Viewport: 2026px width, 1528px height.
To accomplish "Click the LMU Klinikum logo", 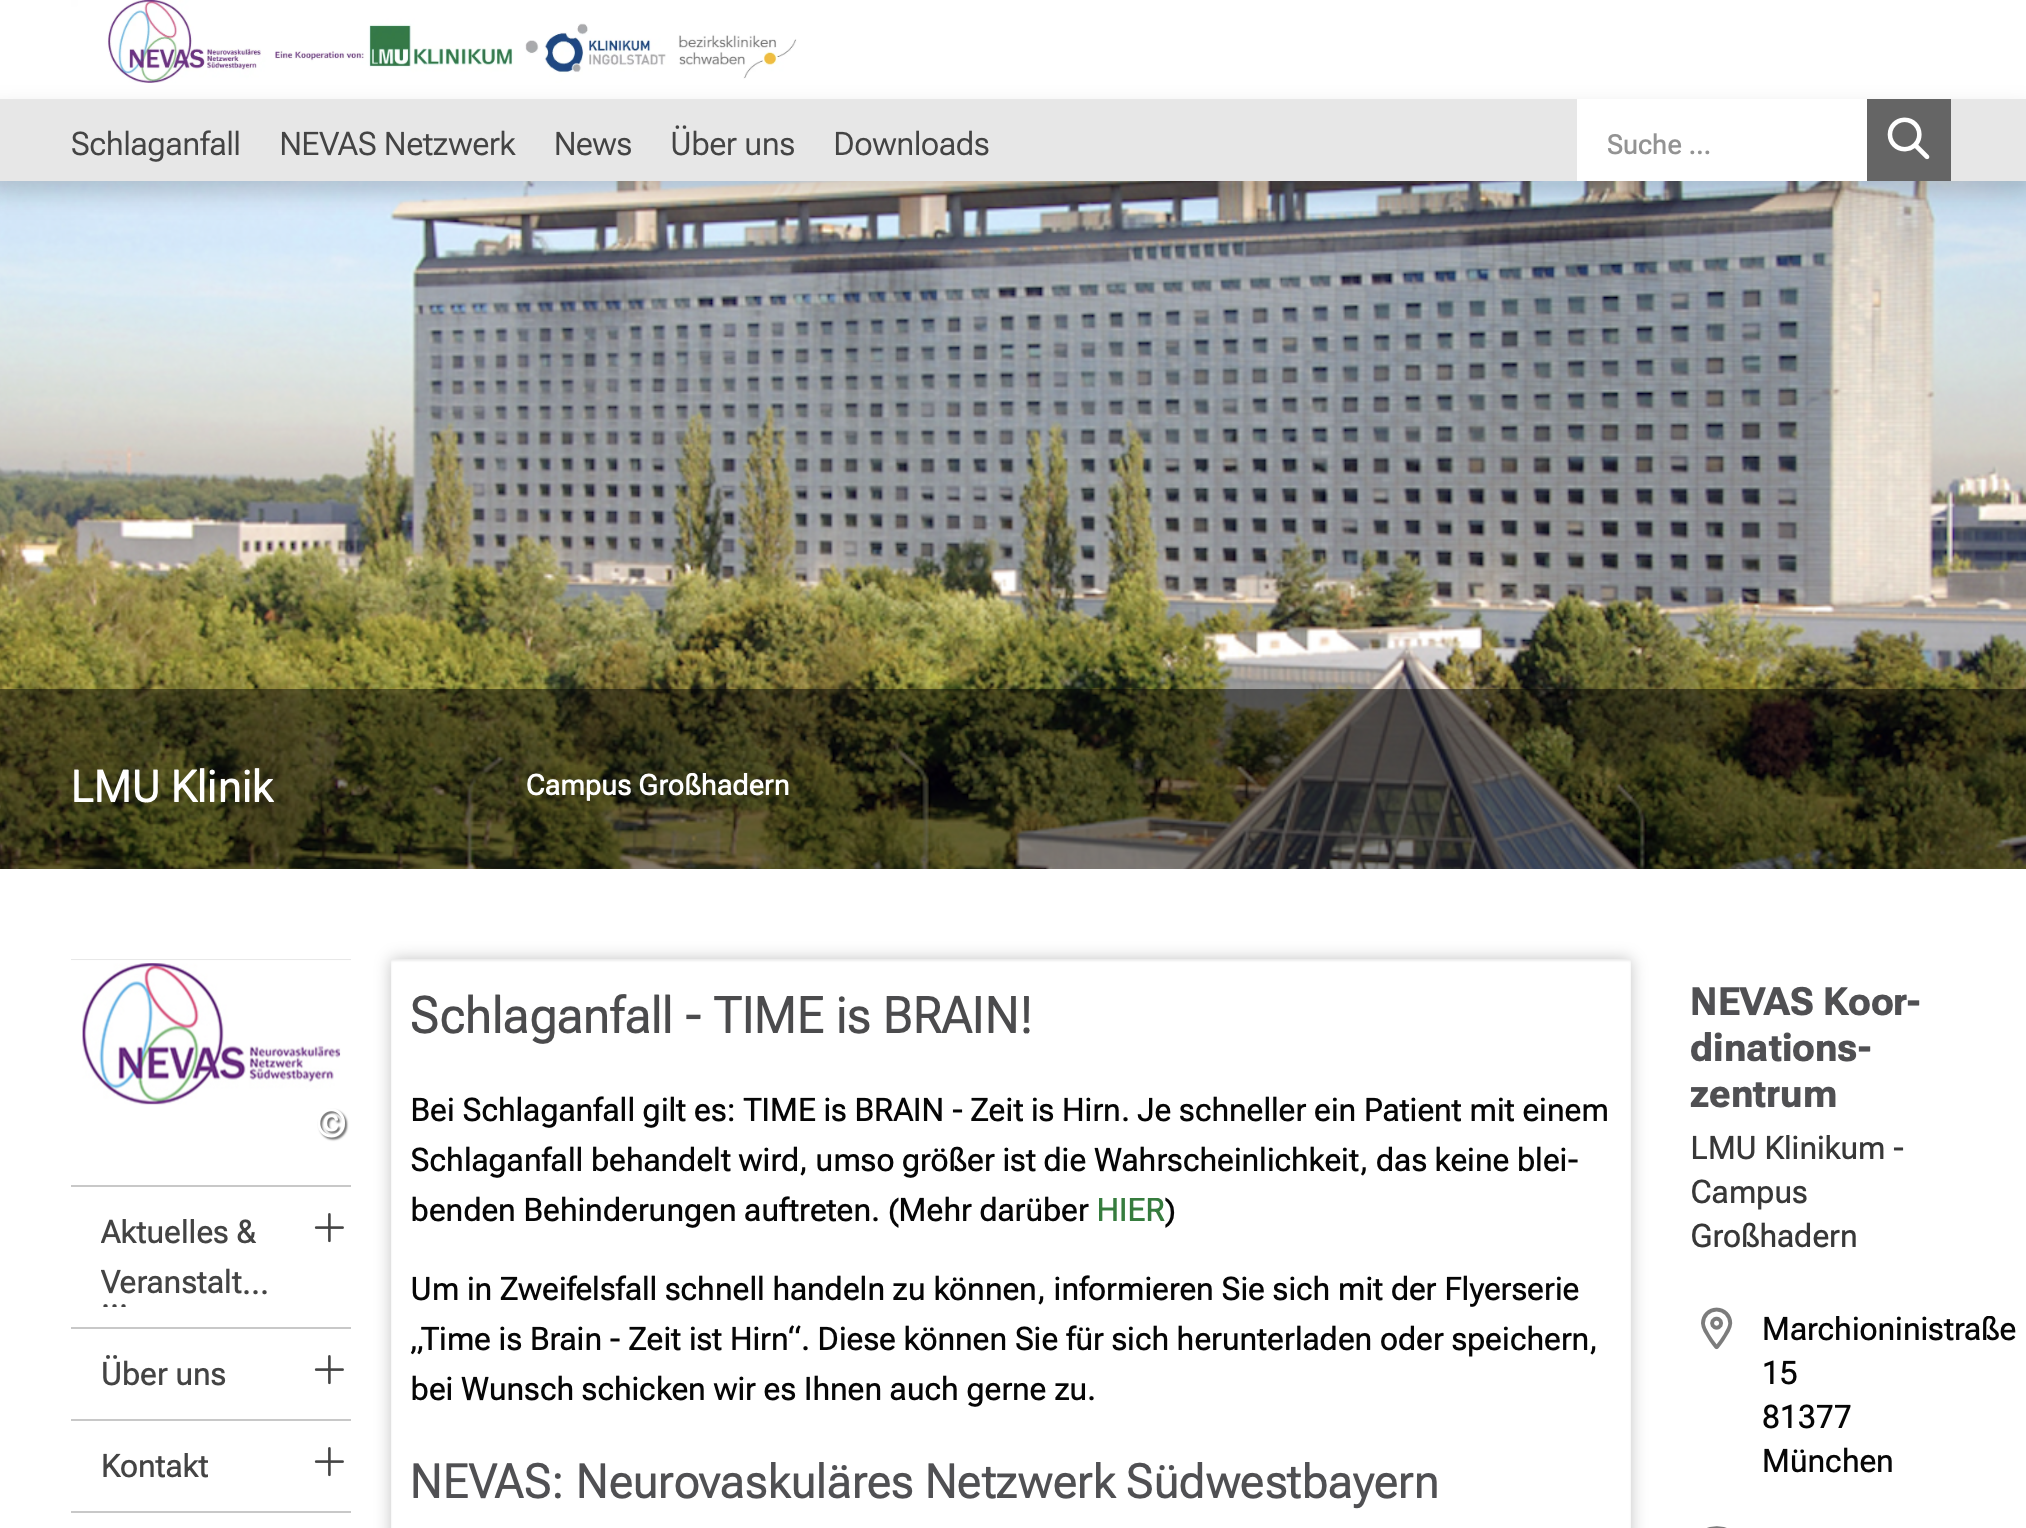I will (x=441, y=48).
